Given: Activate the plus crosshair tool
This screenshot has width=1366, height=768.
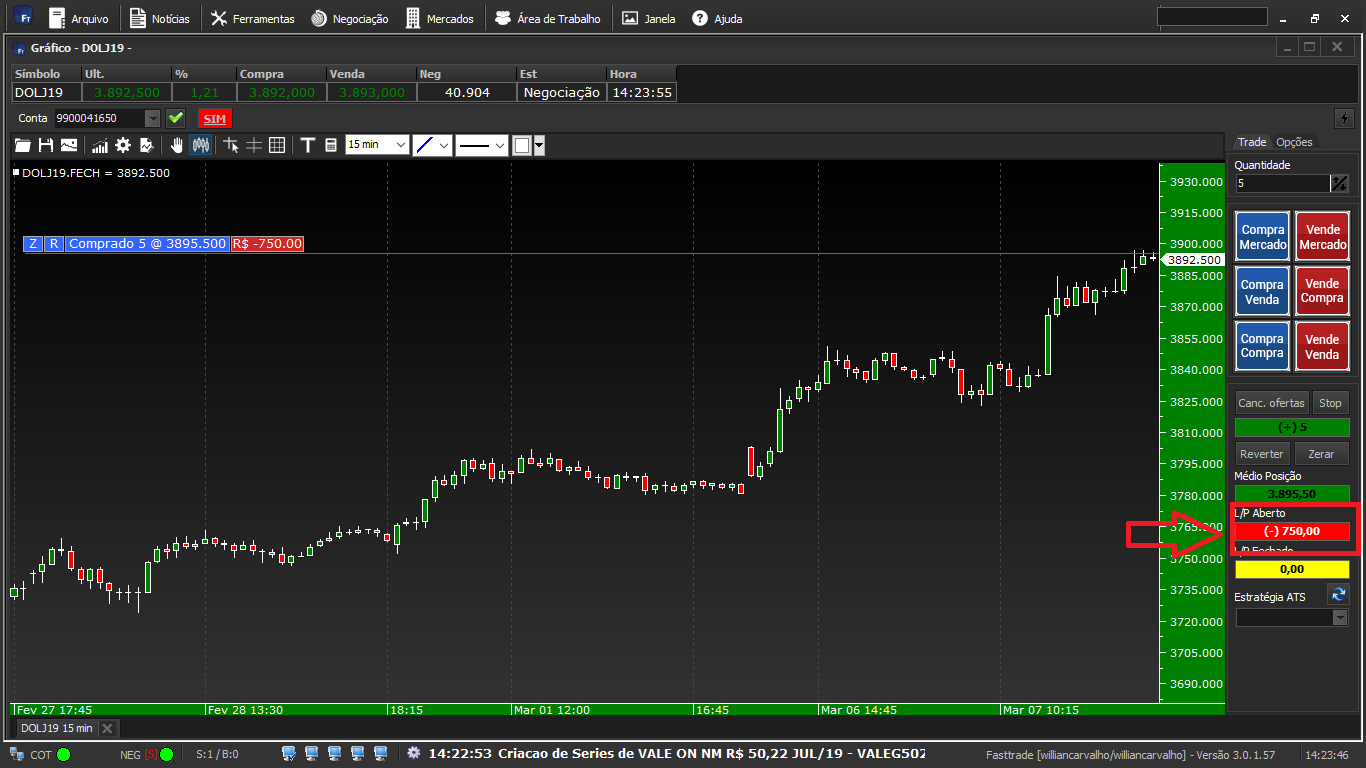Looking at the screenshot, I should (x=254, y=145).
